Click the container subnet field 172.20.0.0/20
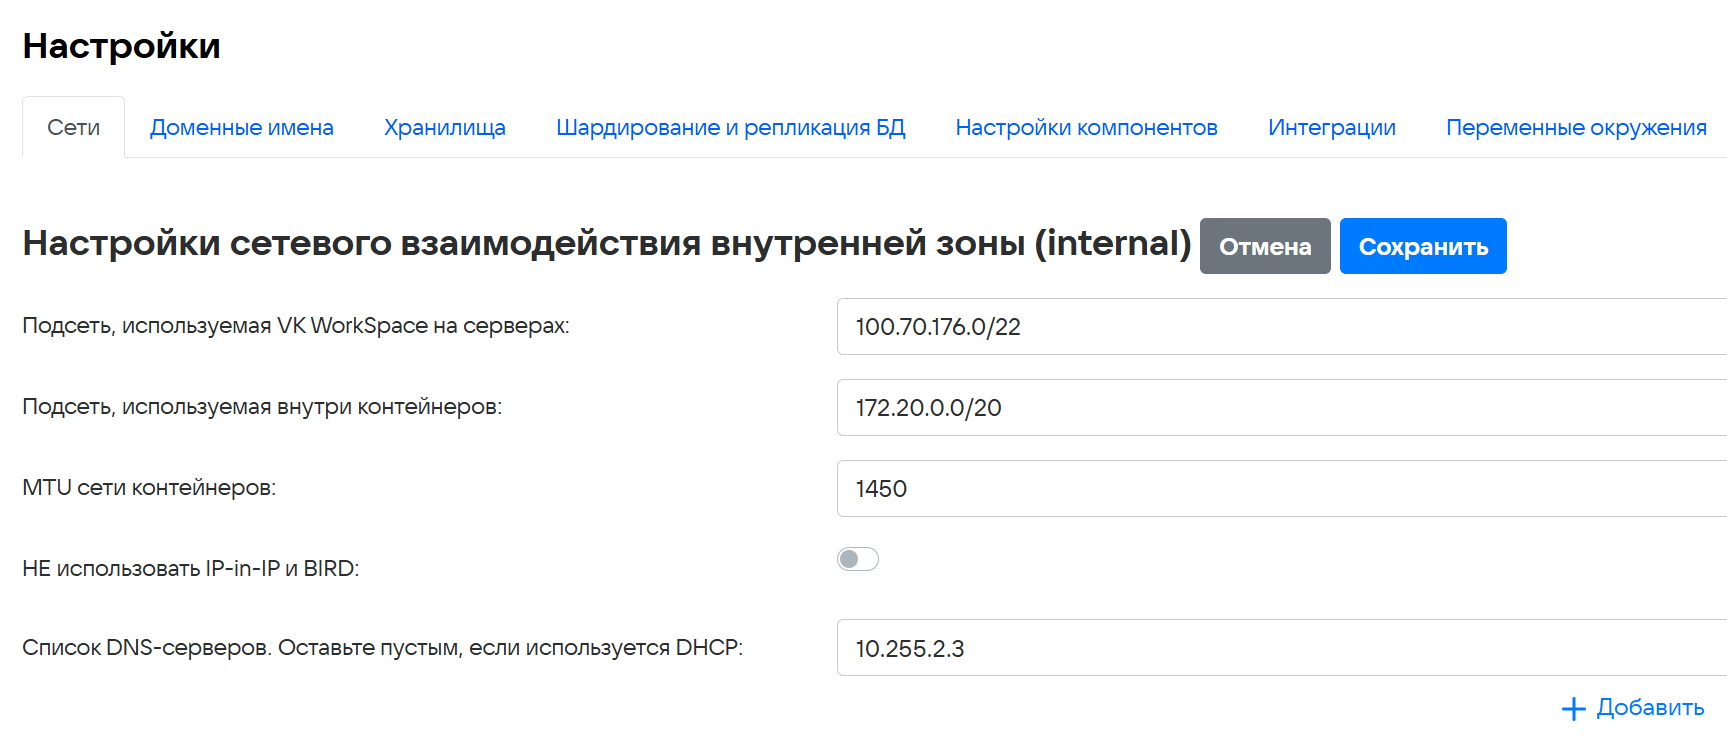Image resolution: width=1727 pixels, height=744 pixels. 1280,408
